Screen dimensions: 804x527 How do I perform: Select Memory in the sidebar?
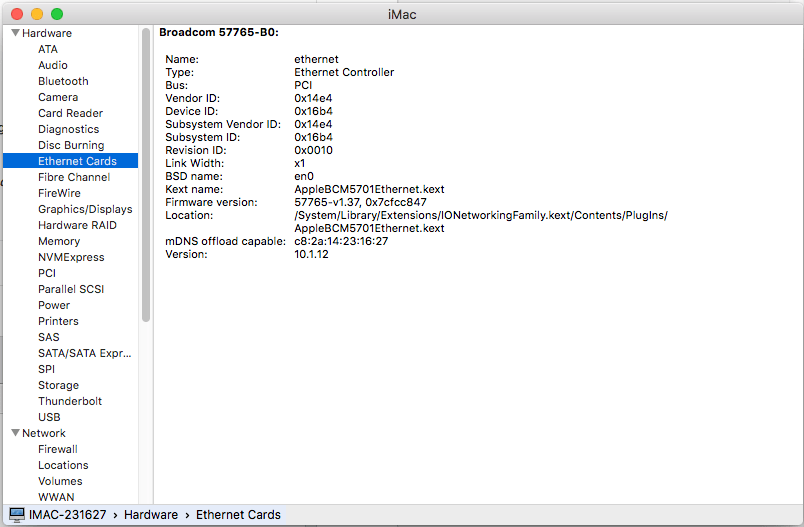(59, 241)
